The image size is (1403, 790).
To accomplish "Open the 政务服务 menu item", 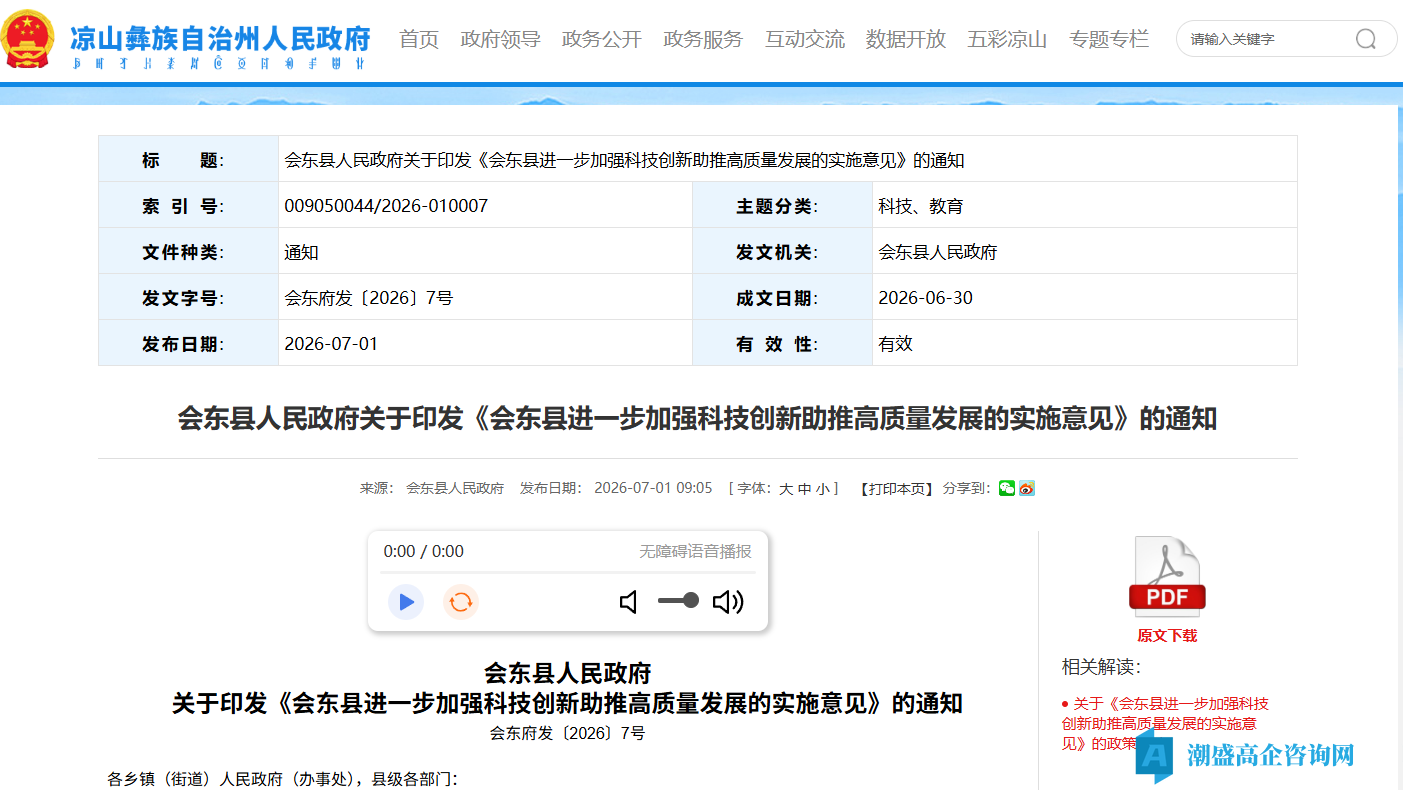I will (703, 39).
